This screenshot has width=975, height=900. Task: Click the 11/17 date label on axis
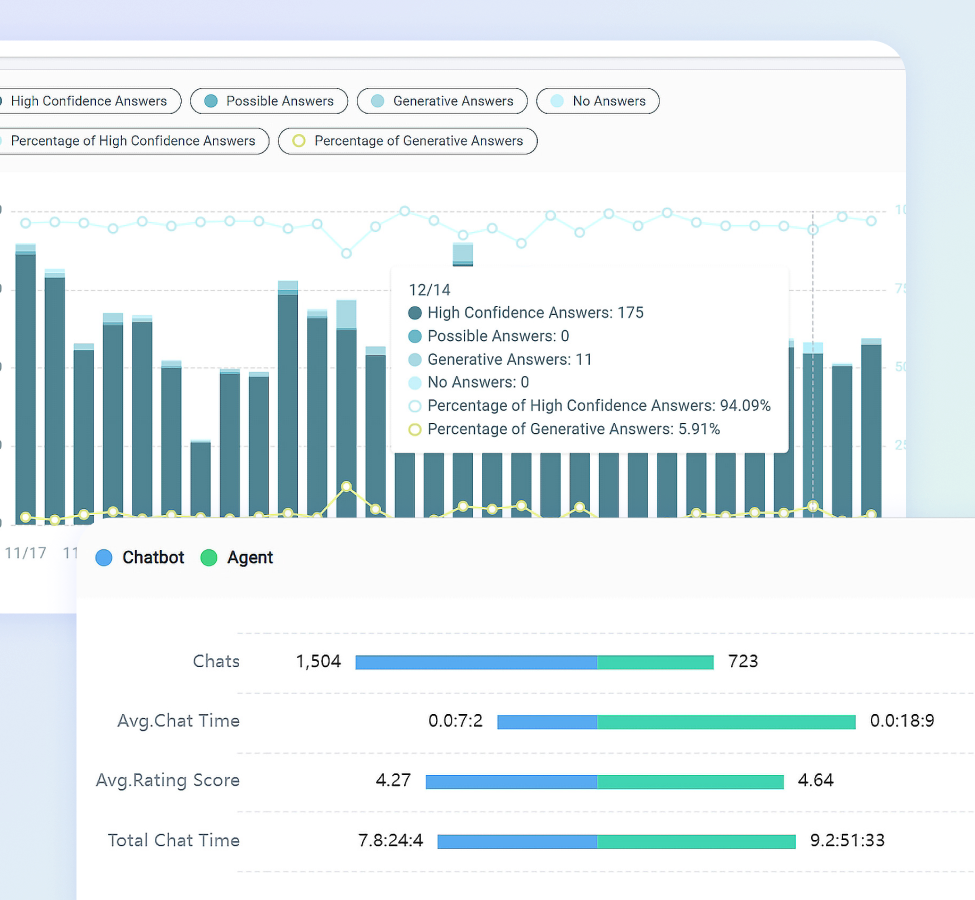[x=25, y=553]
